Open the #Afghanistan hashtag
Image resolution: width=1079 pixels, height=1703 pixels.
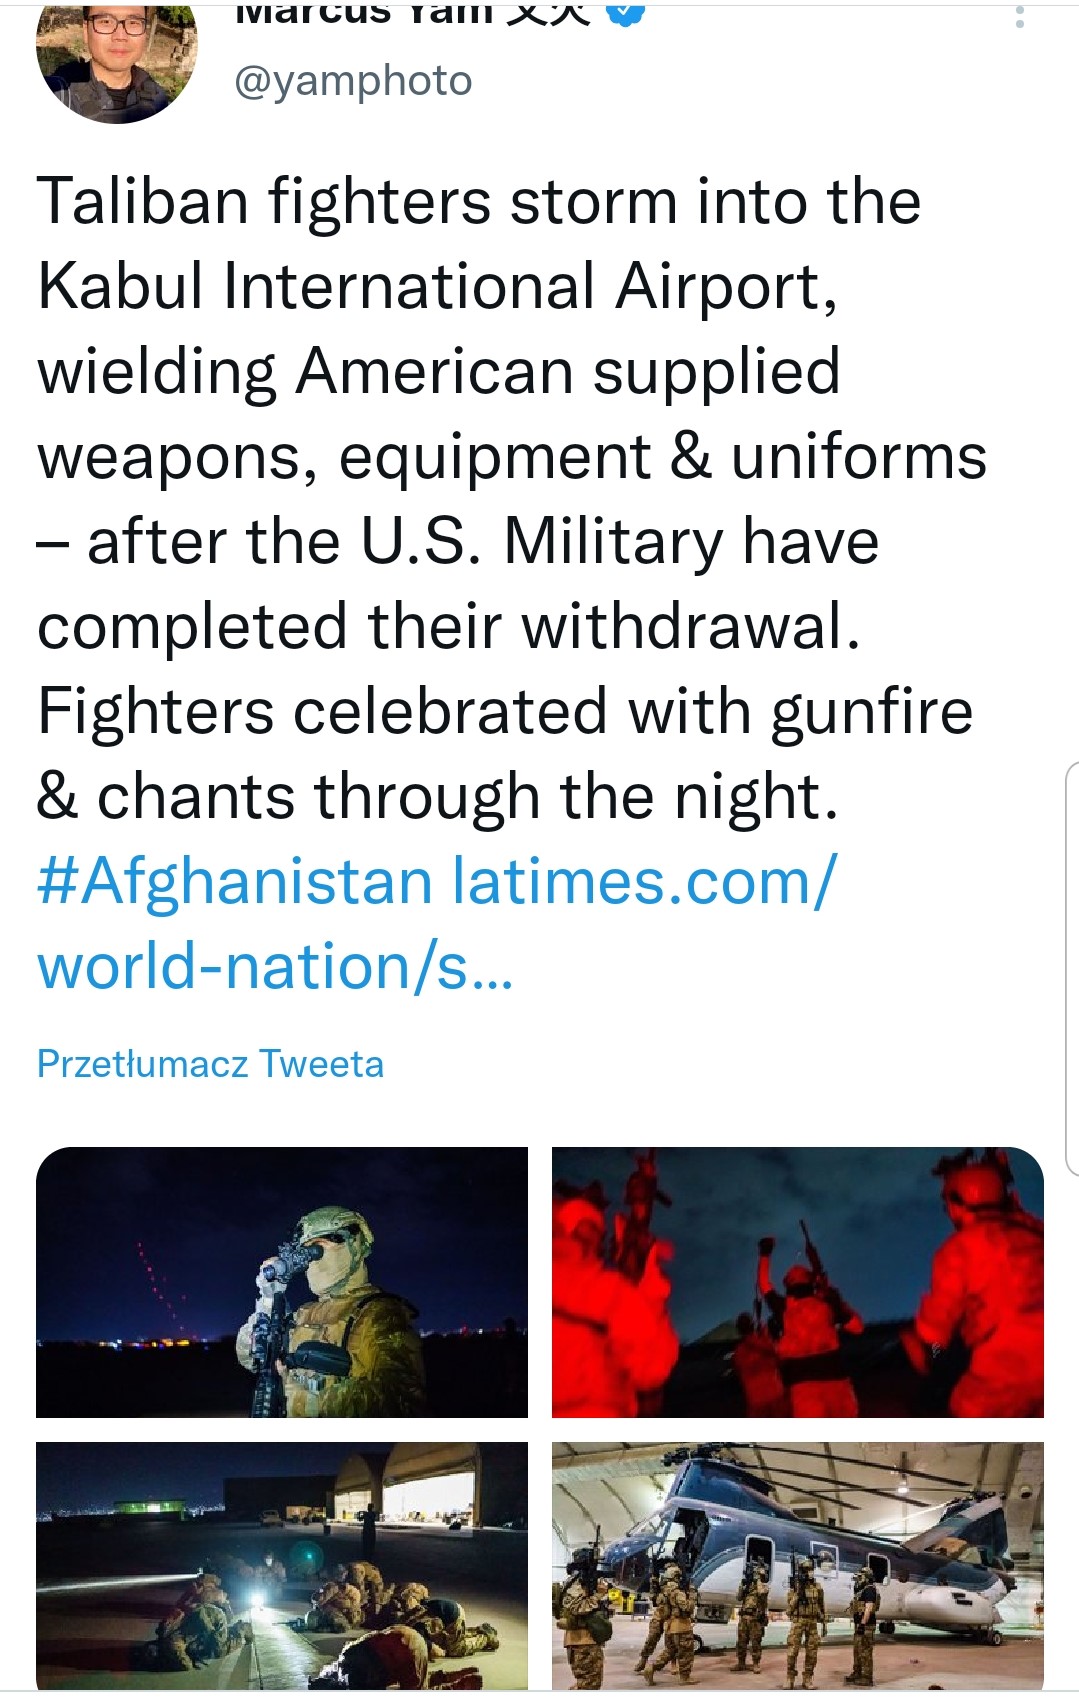coord(235,882)
